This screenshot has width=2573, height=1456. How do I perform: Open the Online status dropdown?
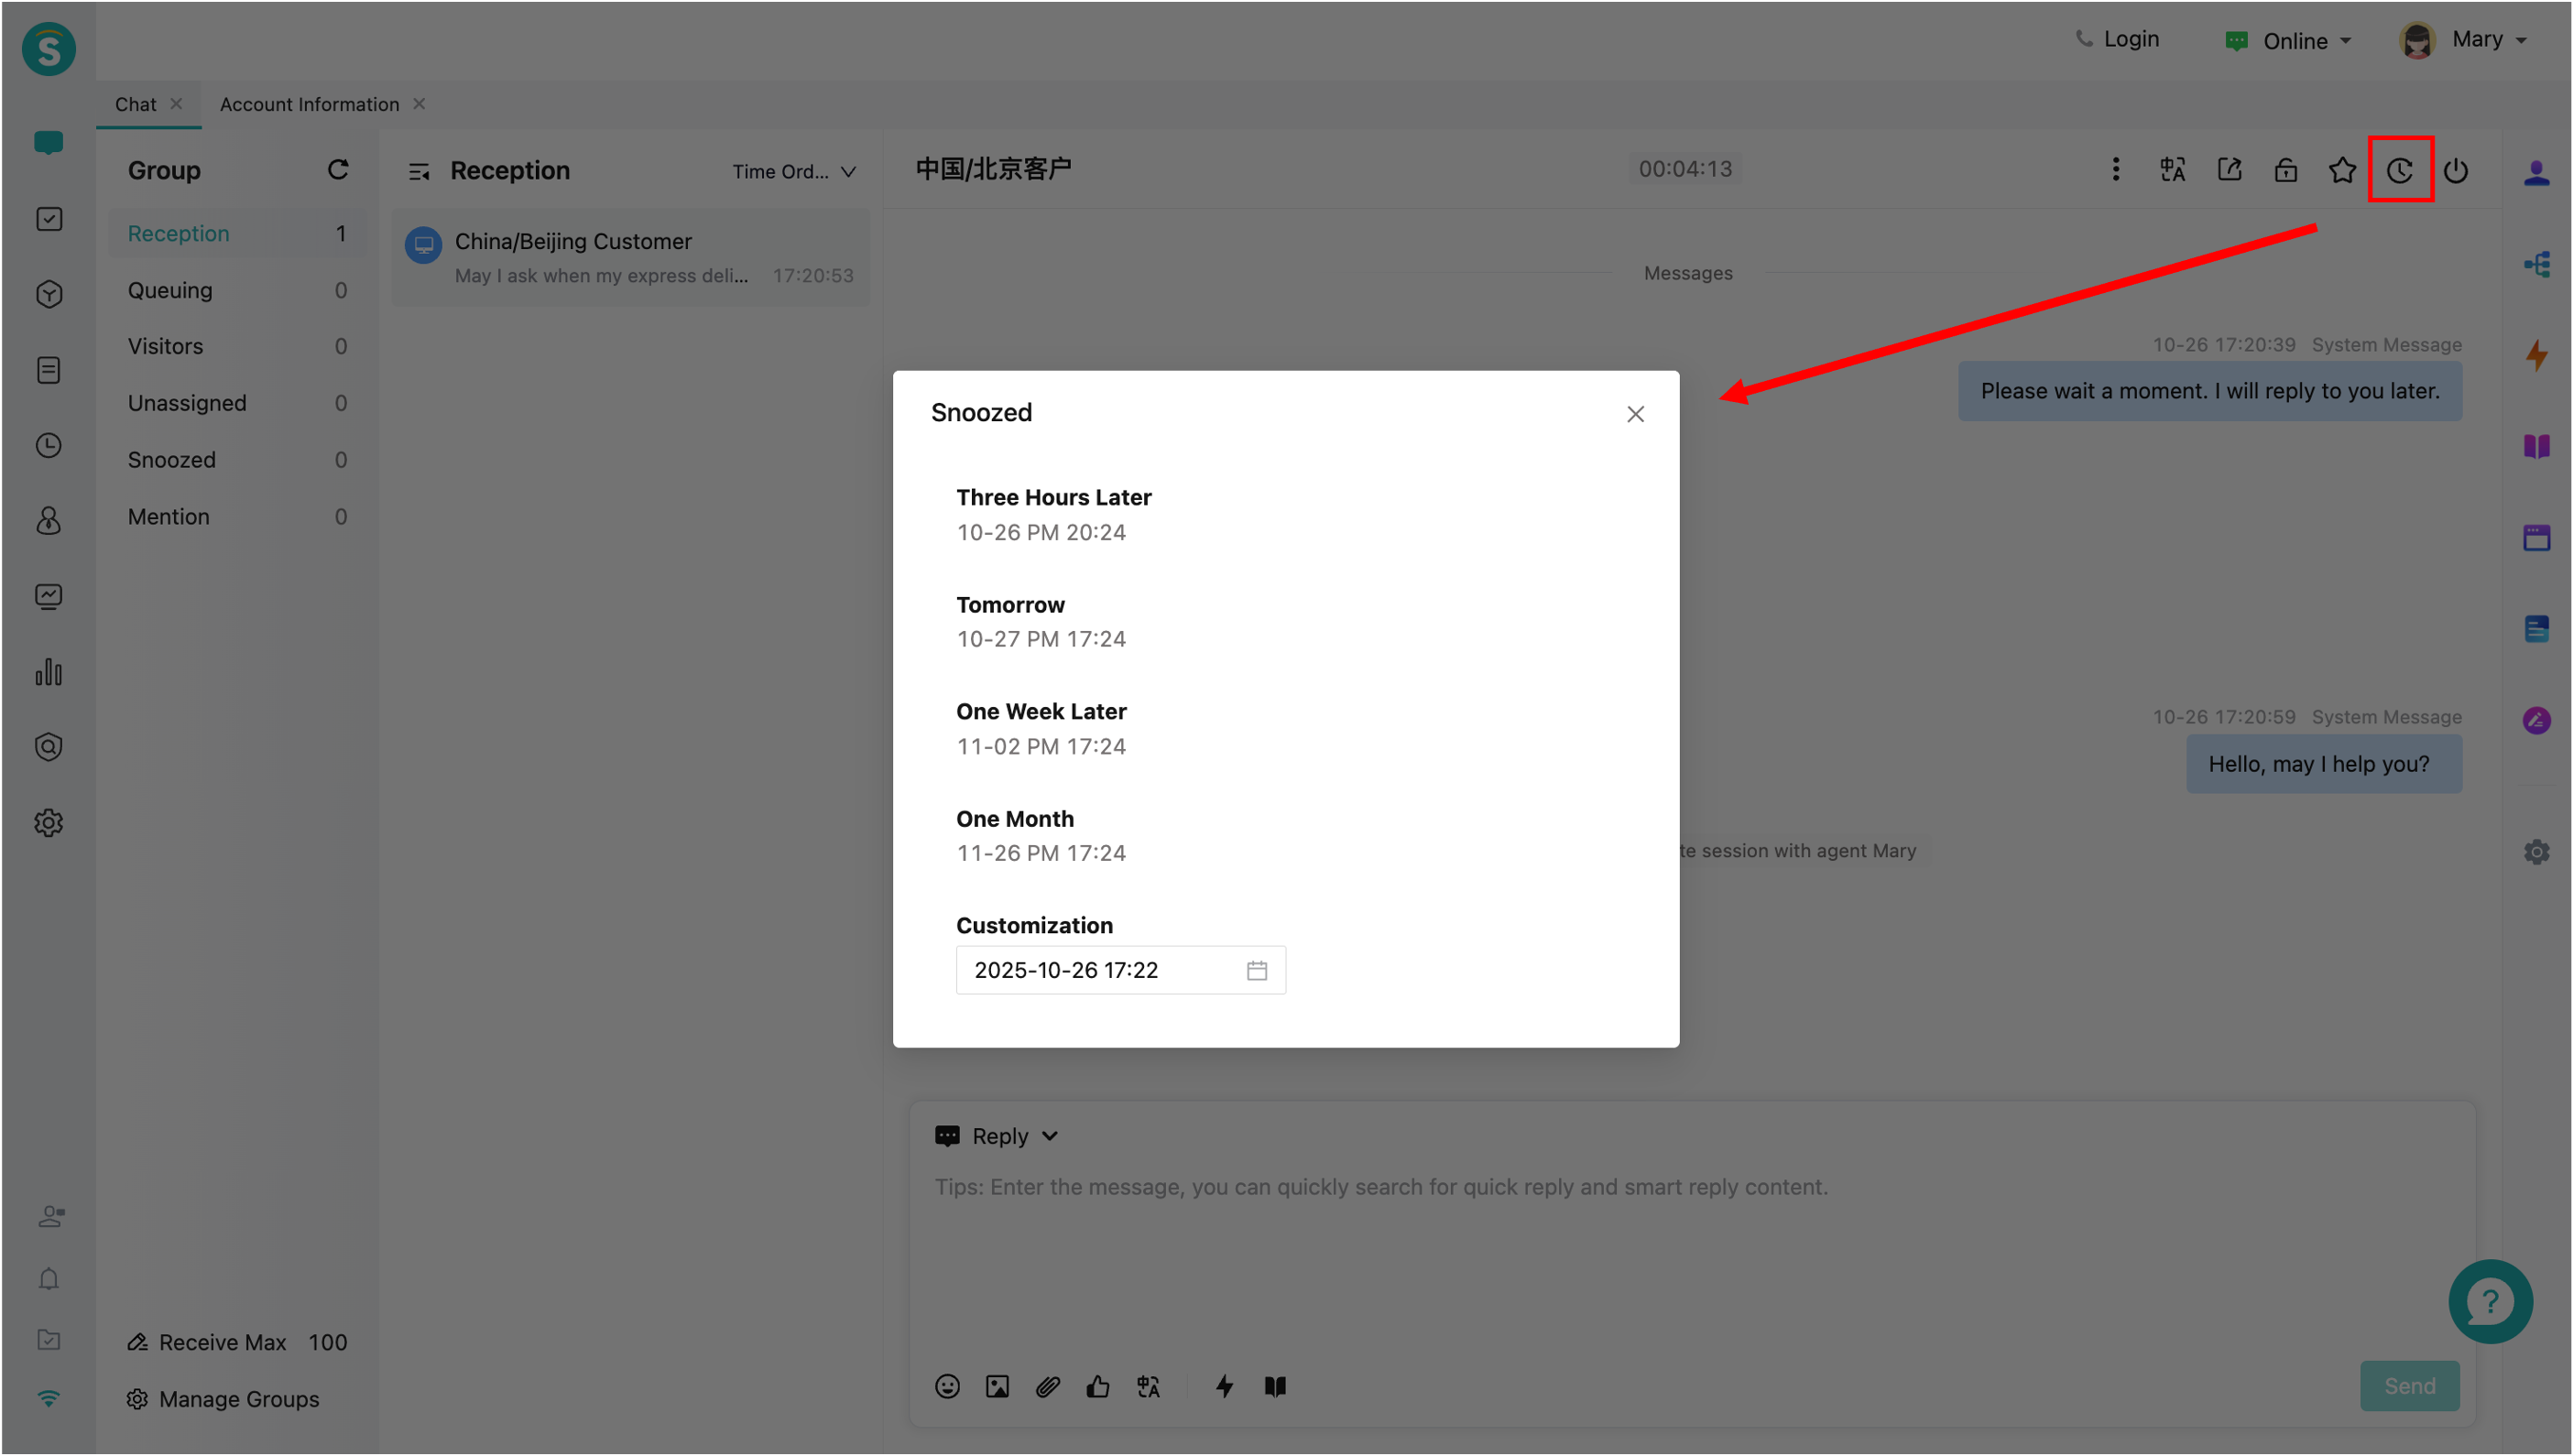pyautogui.click(x=2290, y=41)
